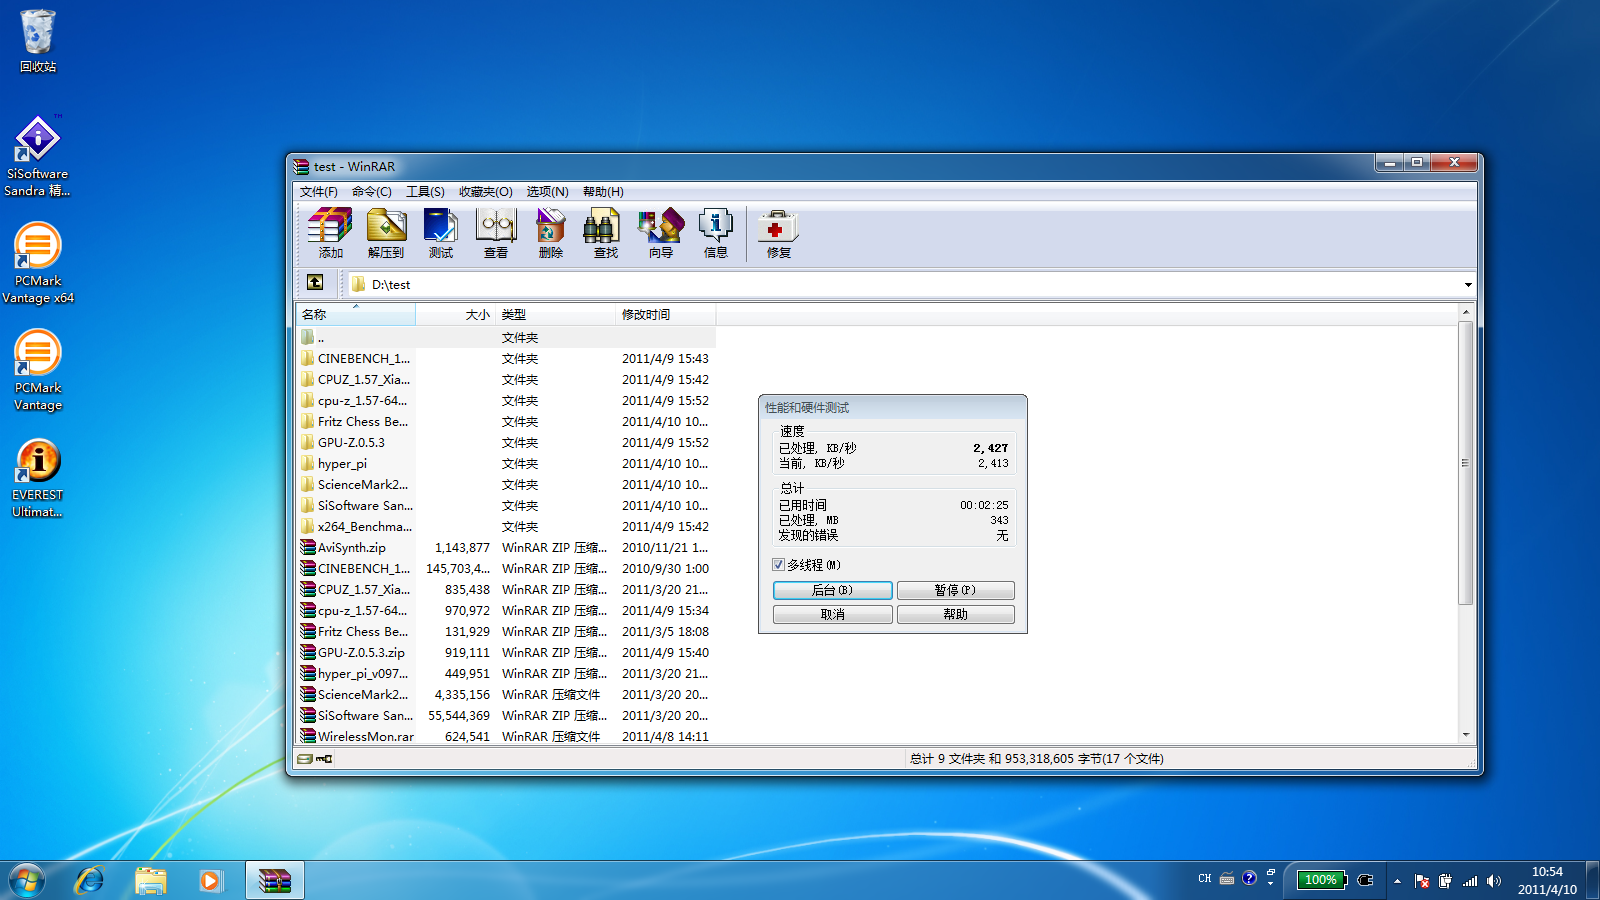Image resolution: width=1600 pixels, height=900 pixels.
Task: Click the 测试 (Test) toolbar icon
Action: point(441,233)
